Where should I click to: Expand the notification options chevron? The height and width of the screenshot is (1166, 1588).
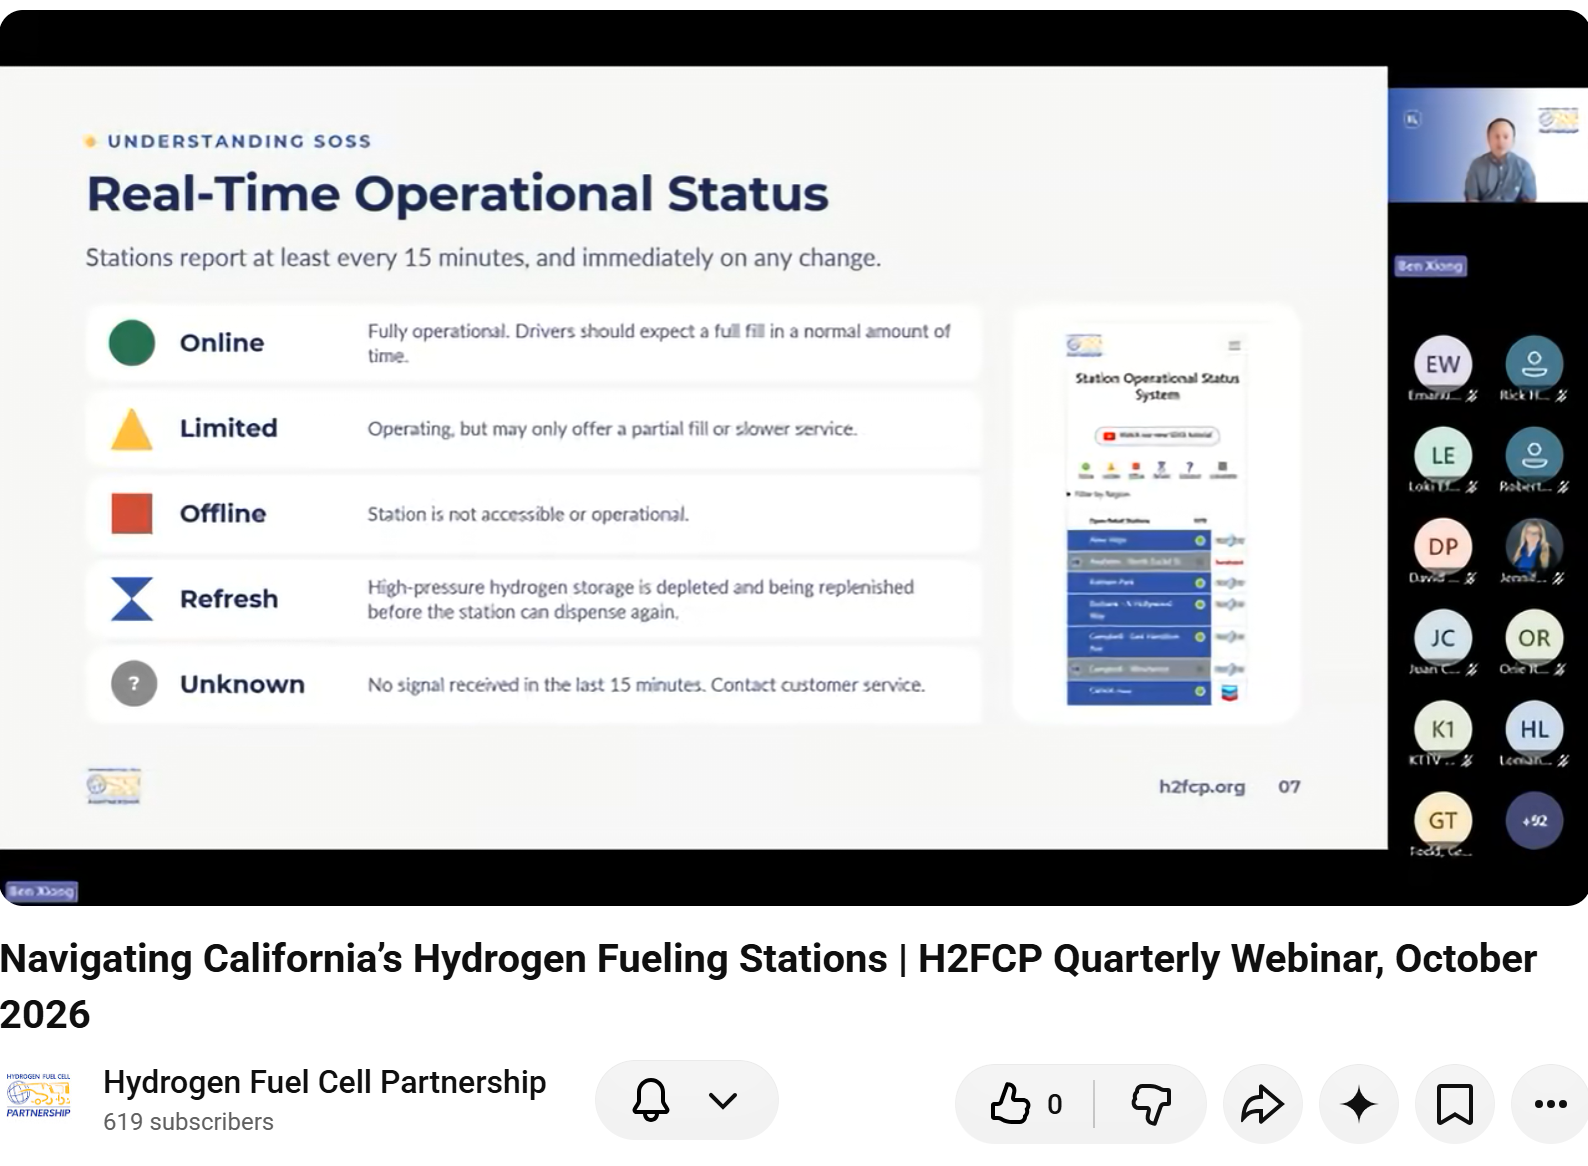pyautogui.click(x=723, y=1100)
